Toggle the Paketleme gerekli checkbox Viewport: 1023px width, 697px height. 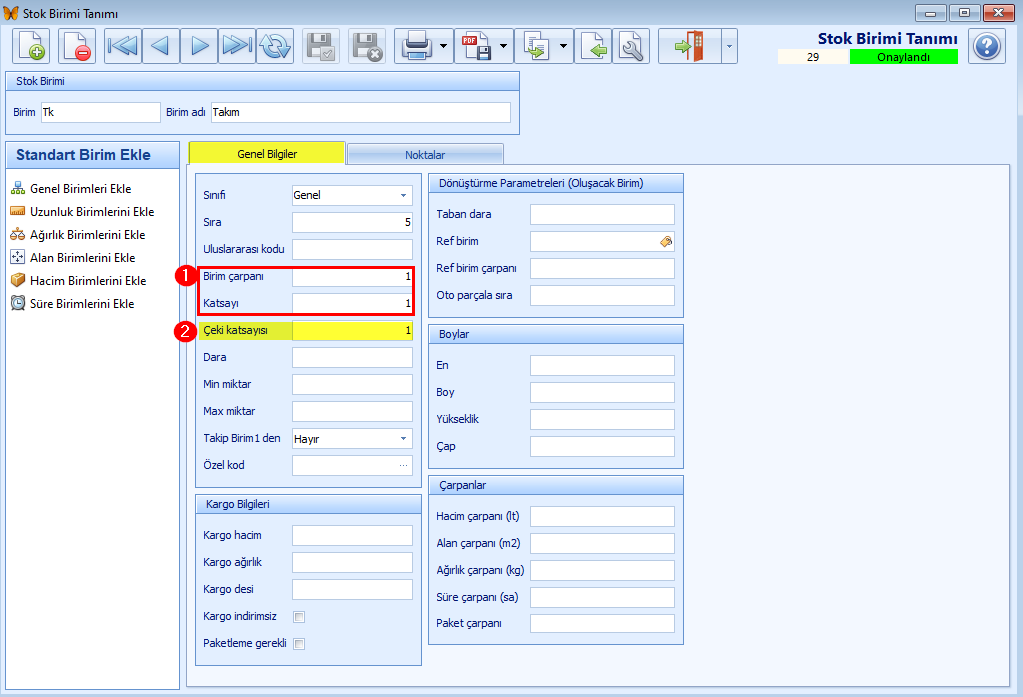tap(299, 644)
